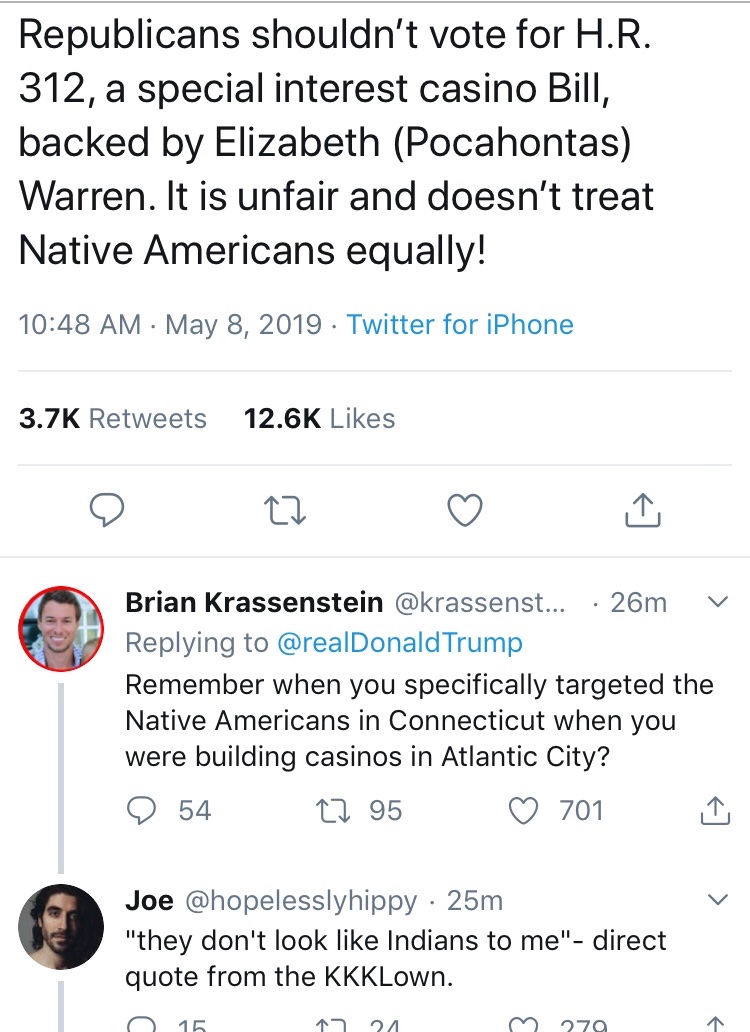
Task: Reply to Brian Krassenstein's tweet
Action: click(144, 810)
